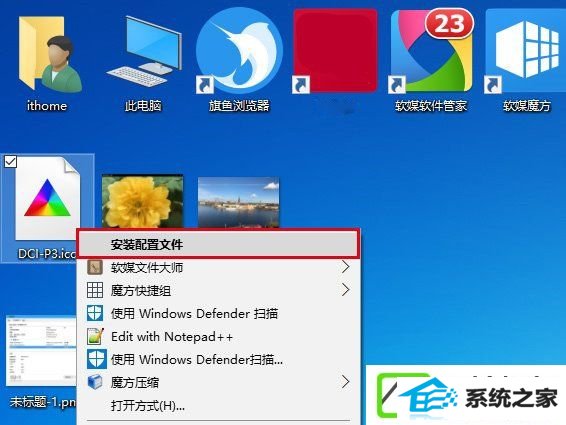This screenshot has height=425, width=566.
Task: Choose Edit with Notepad++ menu entry
Action: [218, 337]
